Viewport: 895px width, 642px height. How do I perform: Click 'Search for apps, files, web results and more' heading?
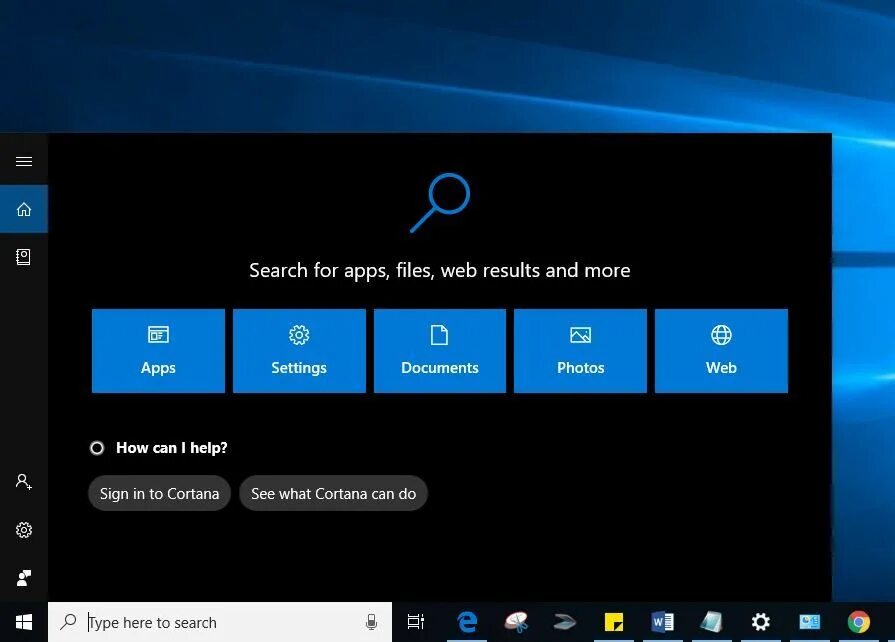[x=440, y=270]
